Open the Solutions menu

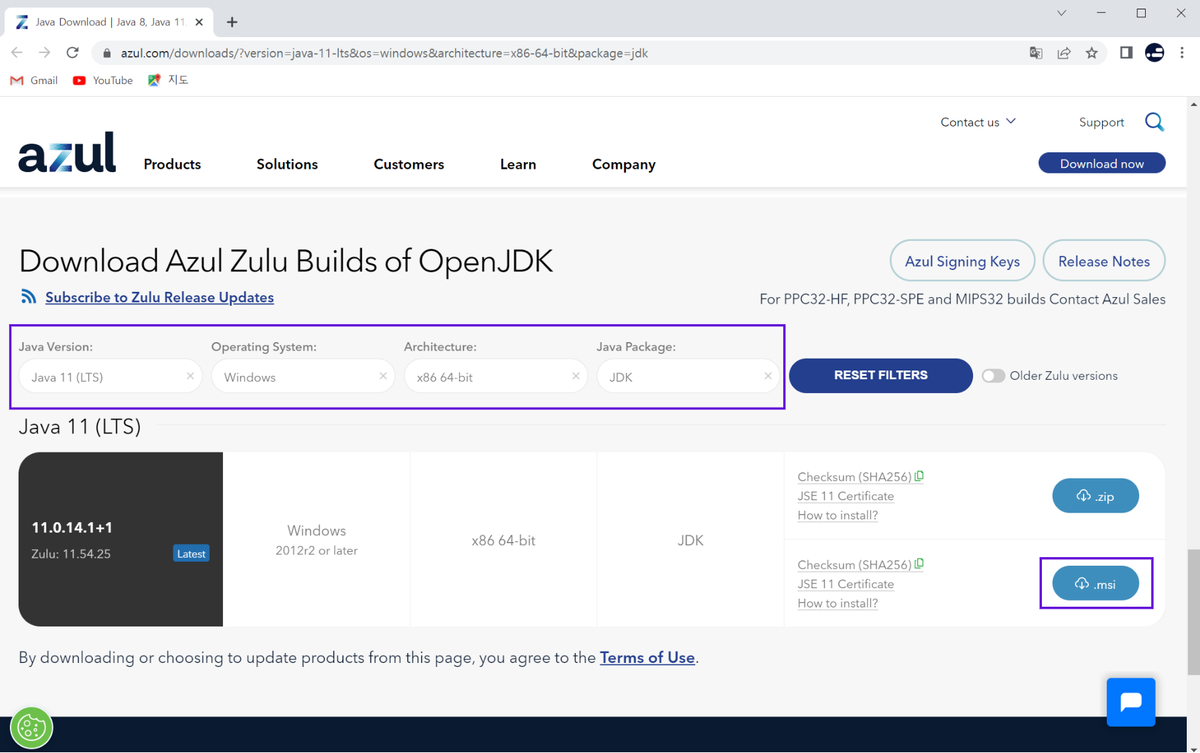[x=287, y=164]
